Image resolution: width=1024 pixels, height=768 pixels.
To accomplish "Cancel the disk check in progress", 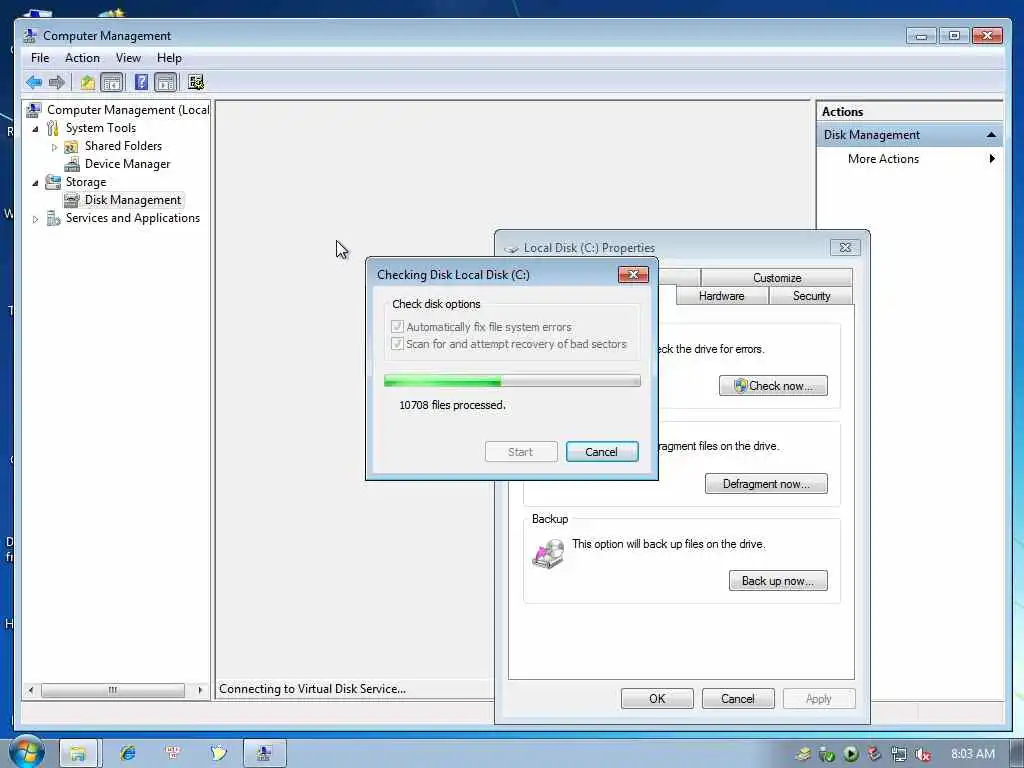I will [601, 452].
